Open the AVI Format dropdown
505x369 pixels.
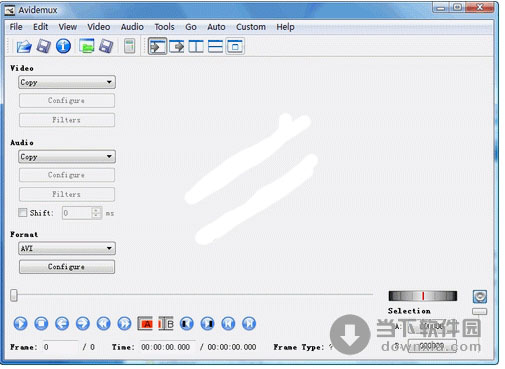[67, 248]
